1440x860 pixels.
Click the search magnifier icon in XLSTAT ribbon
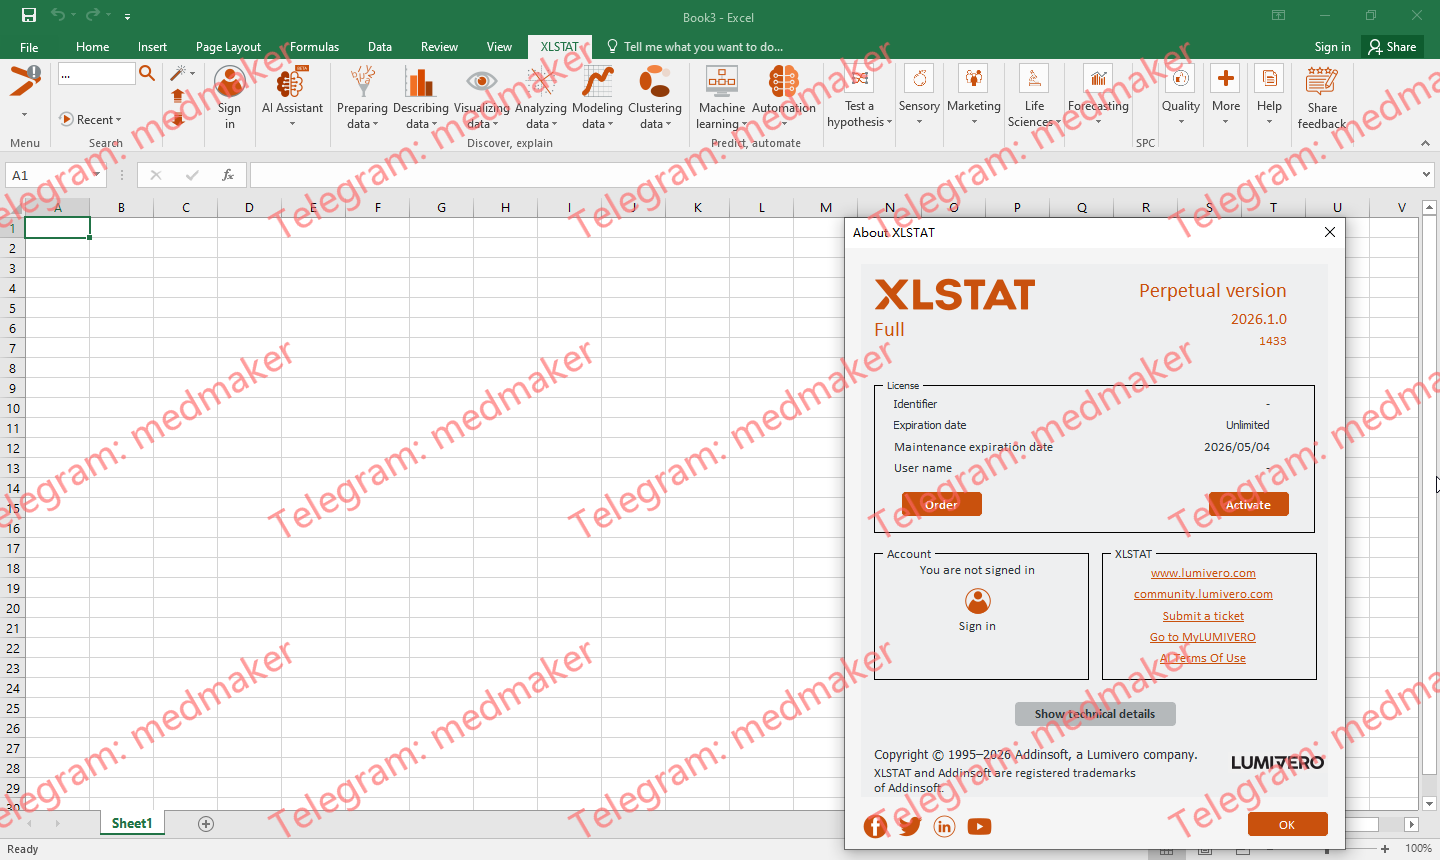[147, 73]
